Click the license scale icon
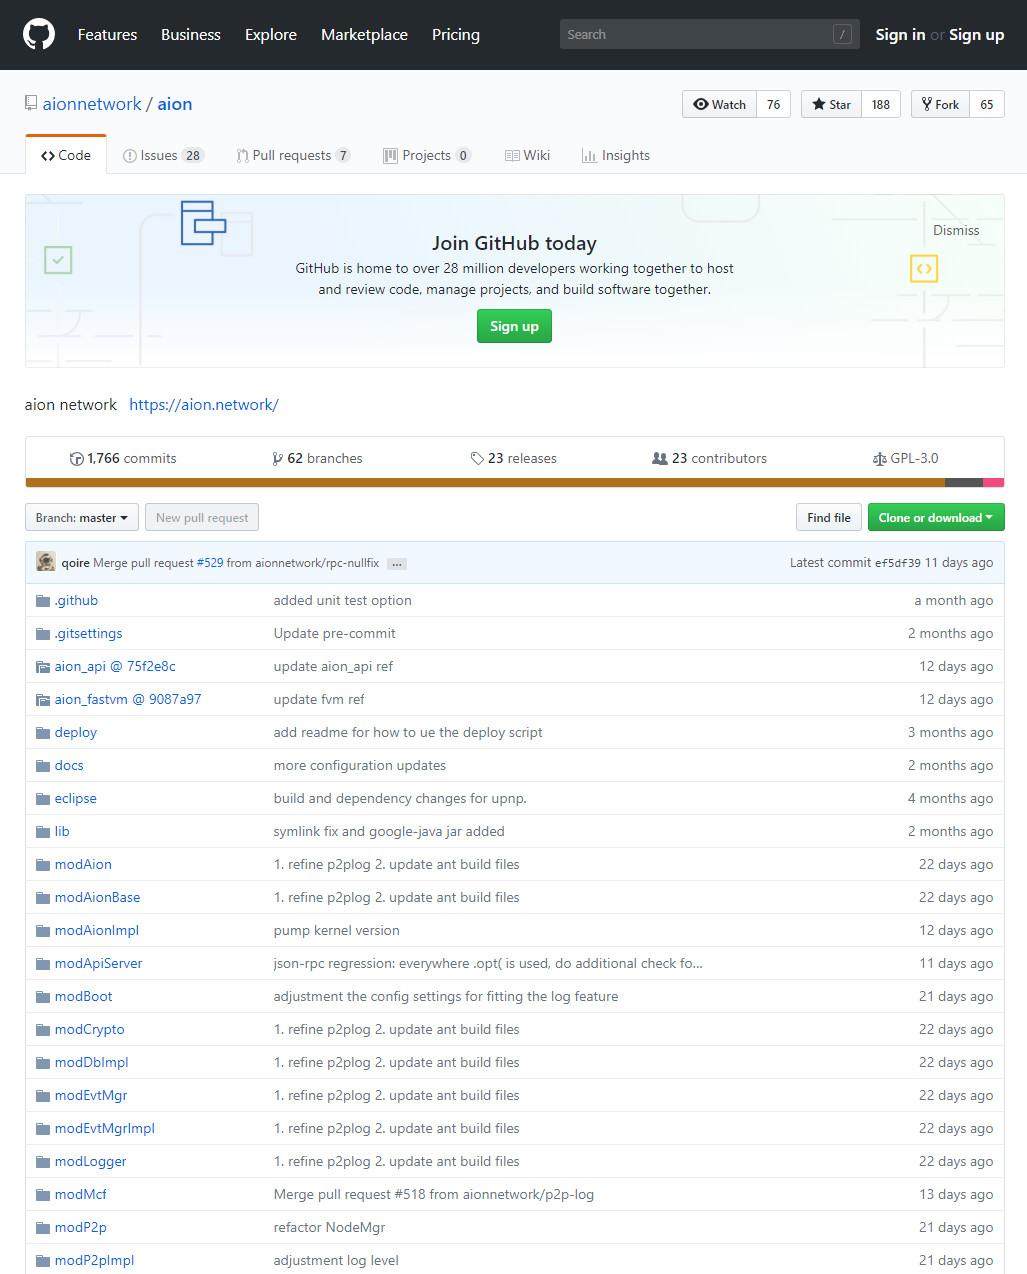This screenshot has height=1274, width=1027. 879,459
